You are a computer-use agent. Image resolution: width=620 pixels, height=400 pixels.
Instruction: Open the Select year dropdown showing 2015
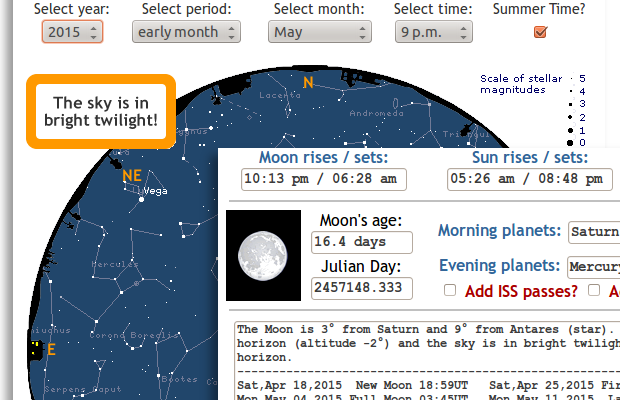(x=72, y=32)
